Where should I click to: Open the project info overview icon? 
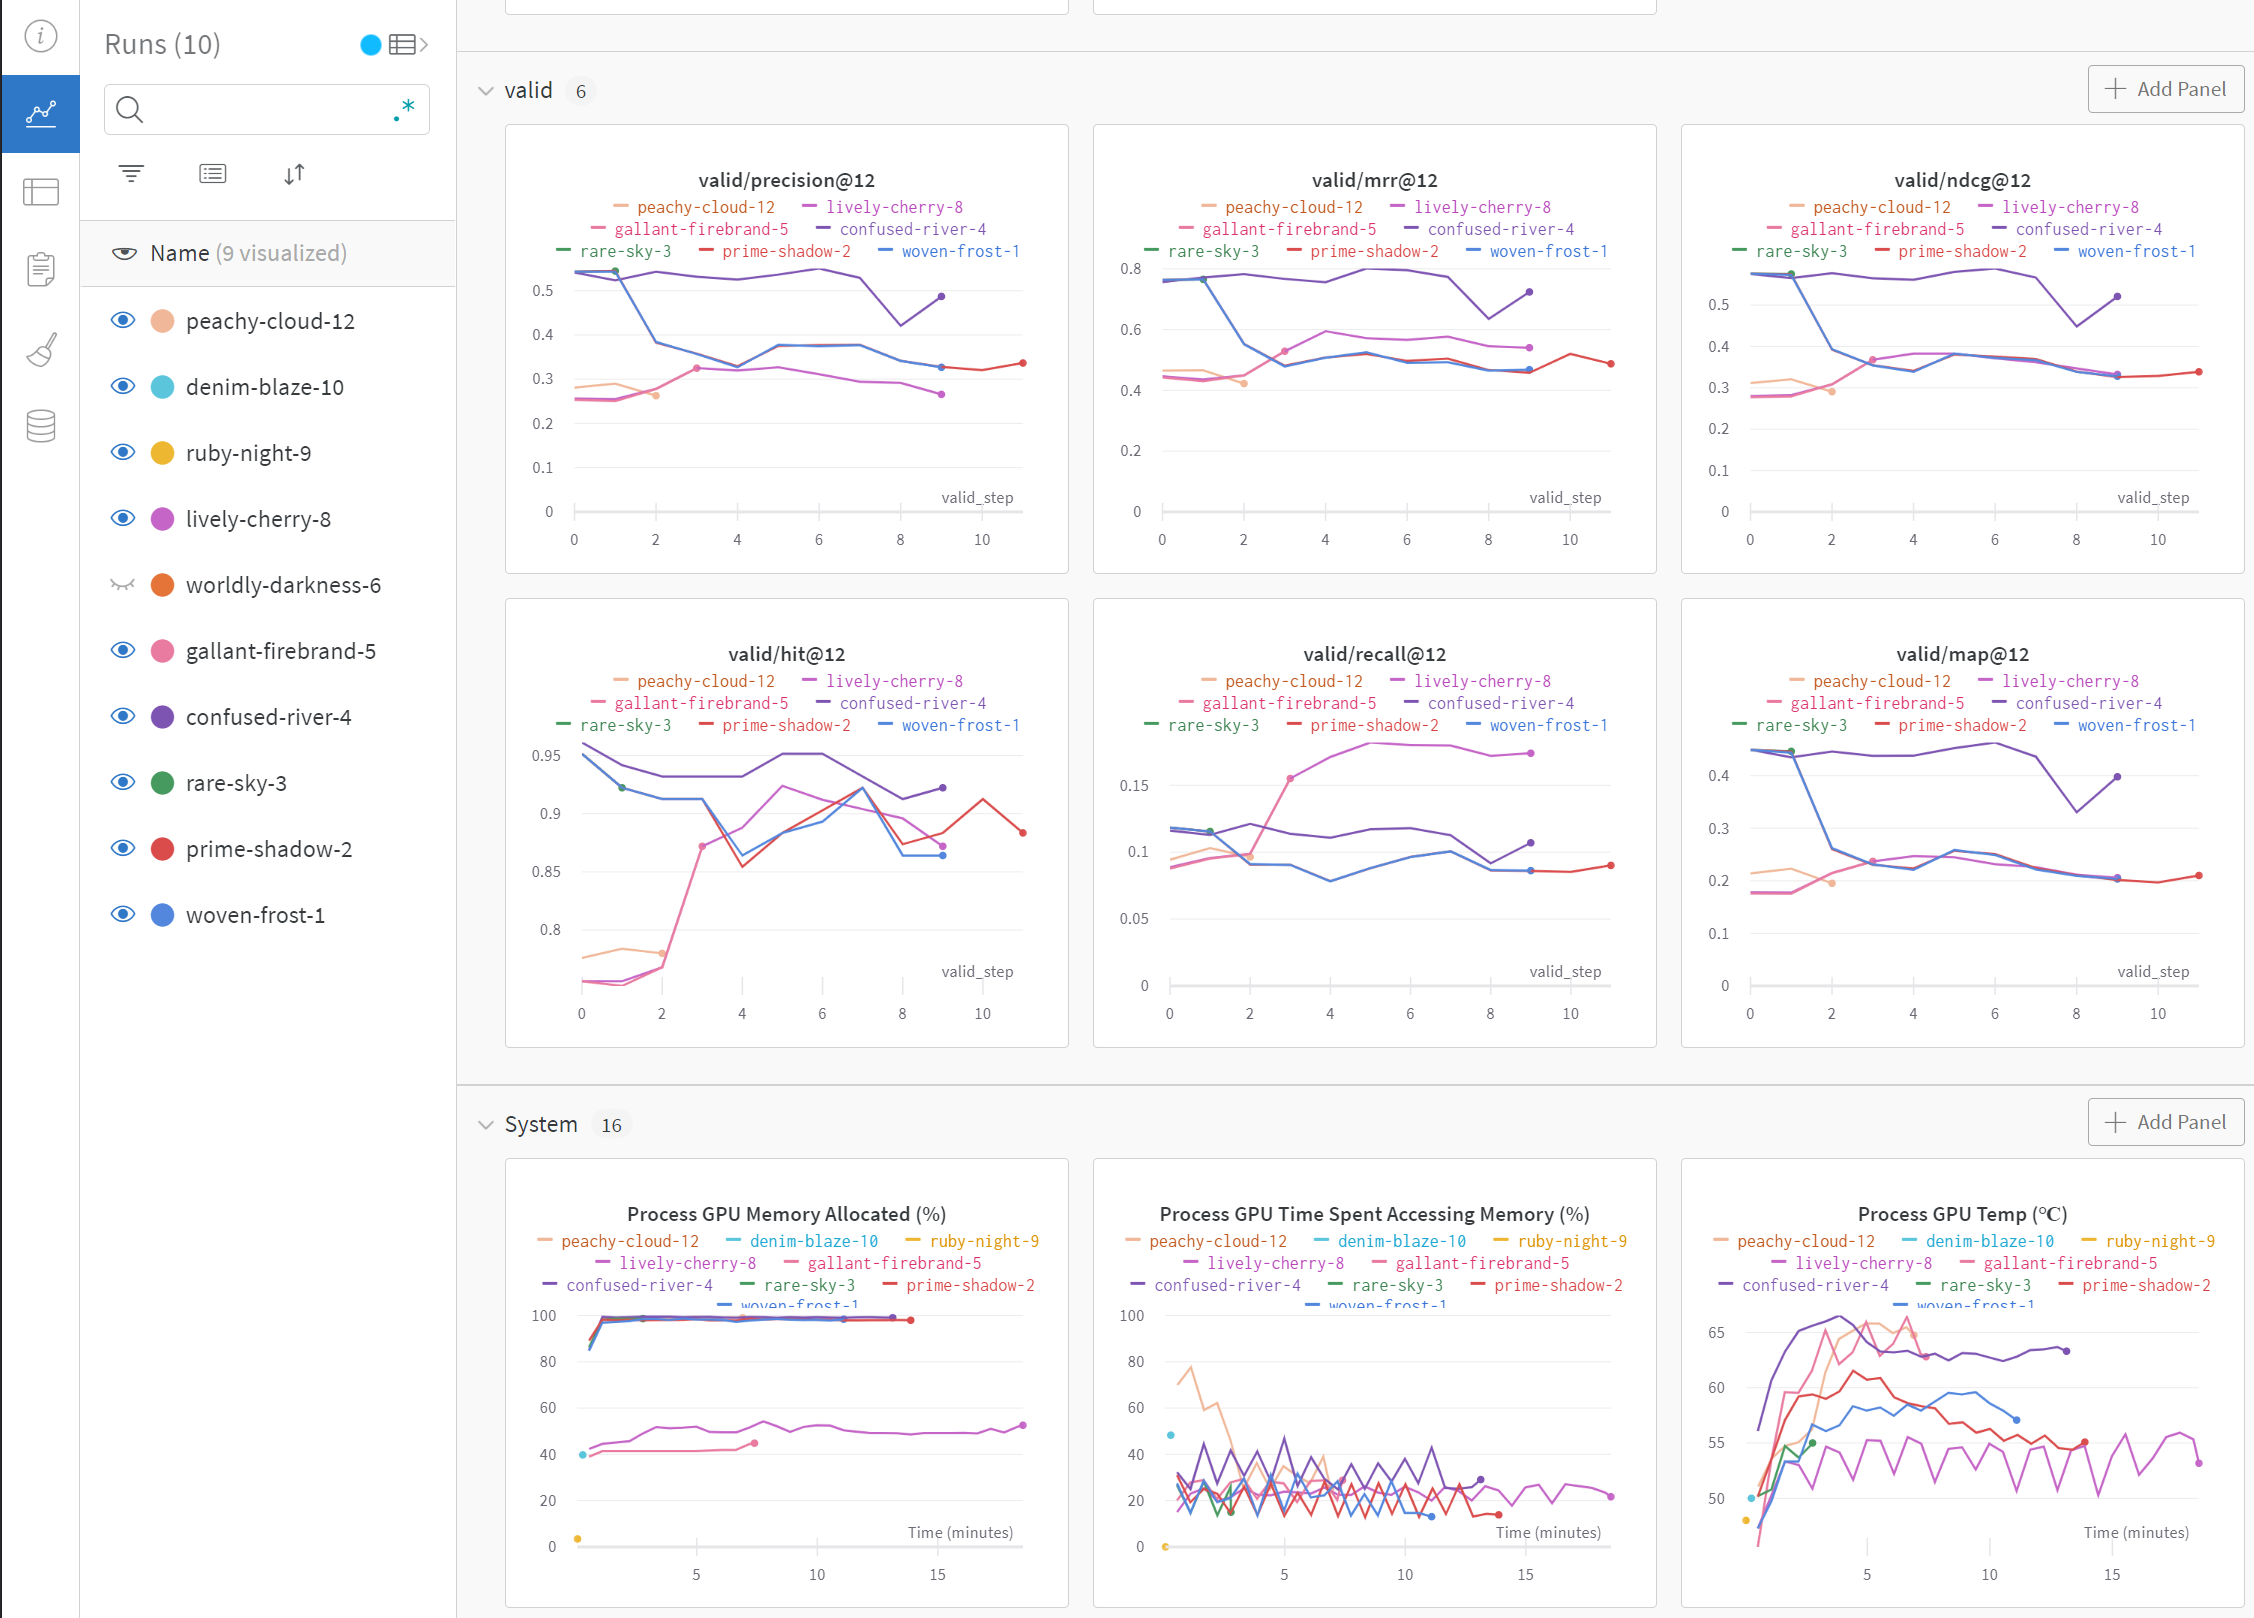pos(40,37)
